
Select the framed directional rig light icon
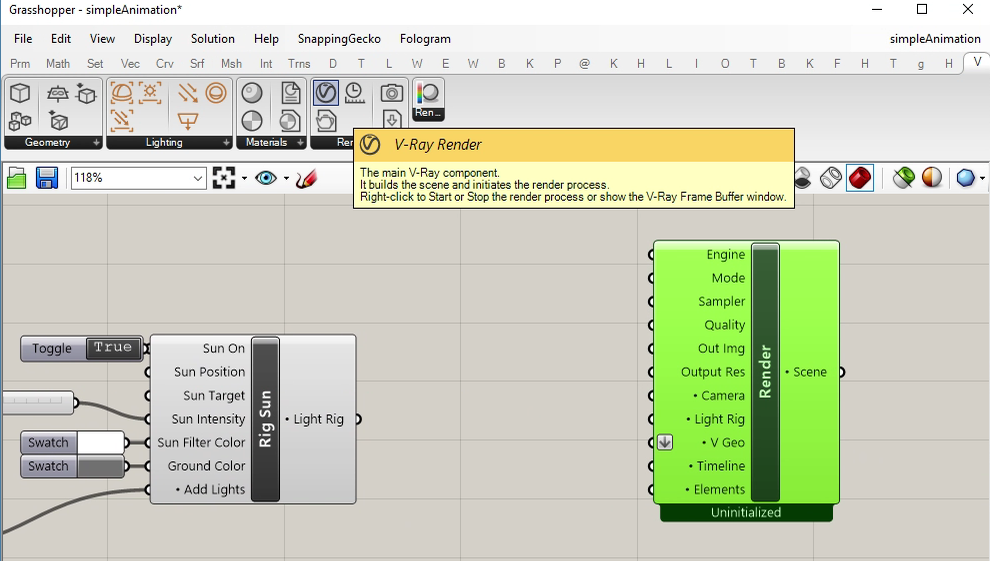[x=122, y=121]
